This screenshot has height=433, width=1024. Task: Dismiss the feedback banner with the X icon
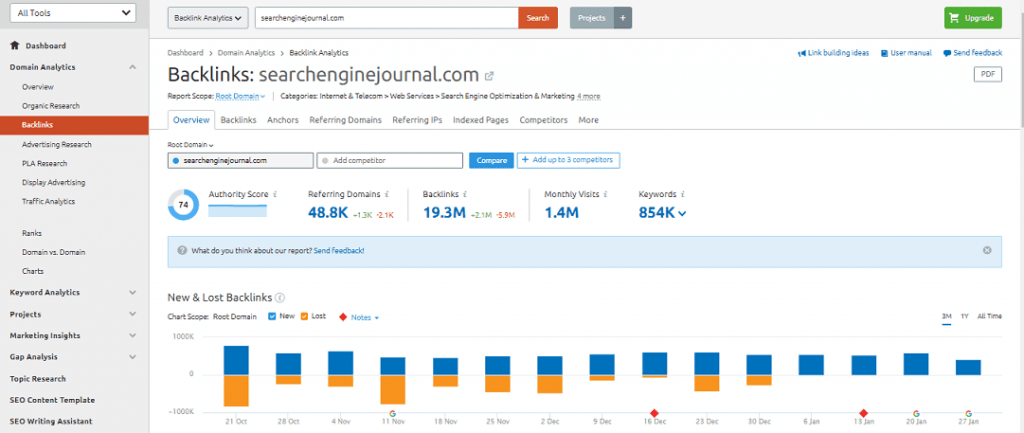(x=987, y=250)
